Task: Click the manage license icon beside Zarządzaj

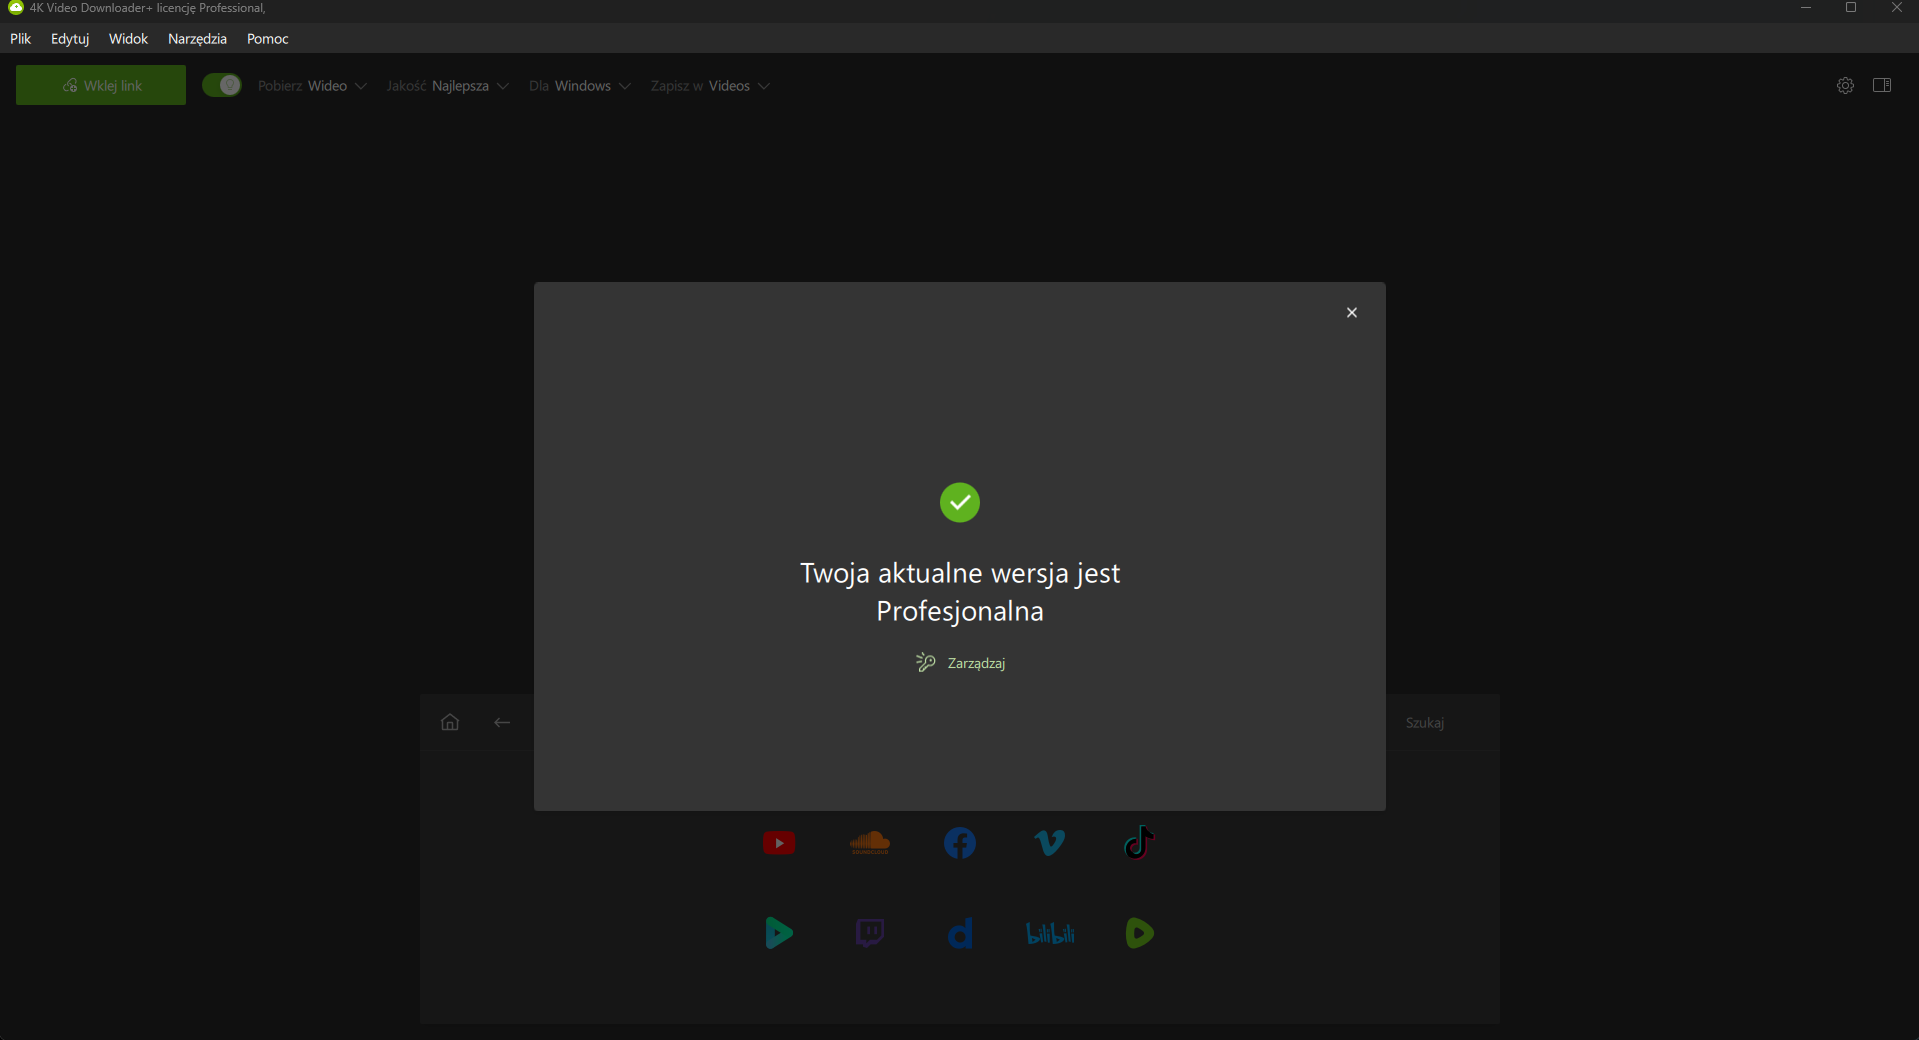Action: pos(926,662)
